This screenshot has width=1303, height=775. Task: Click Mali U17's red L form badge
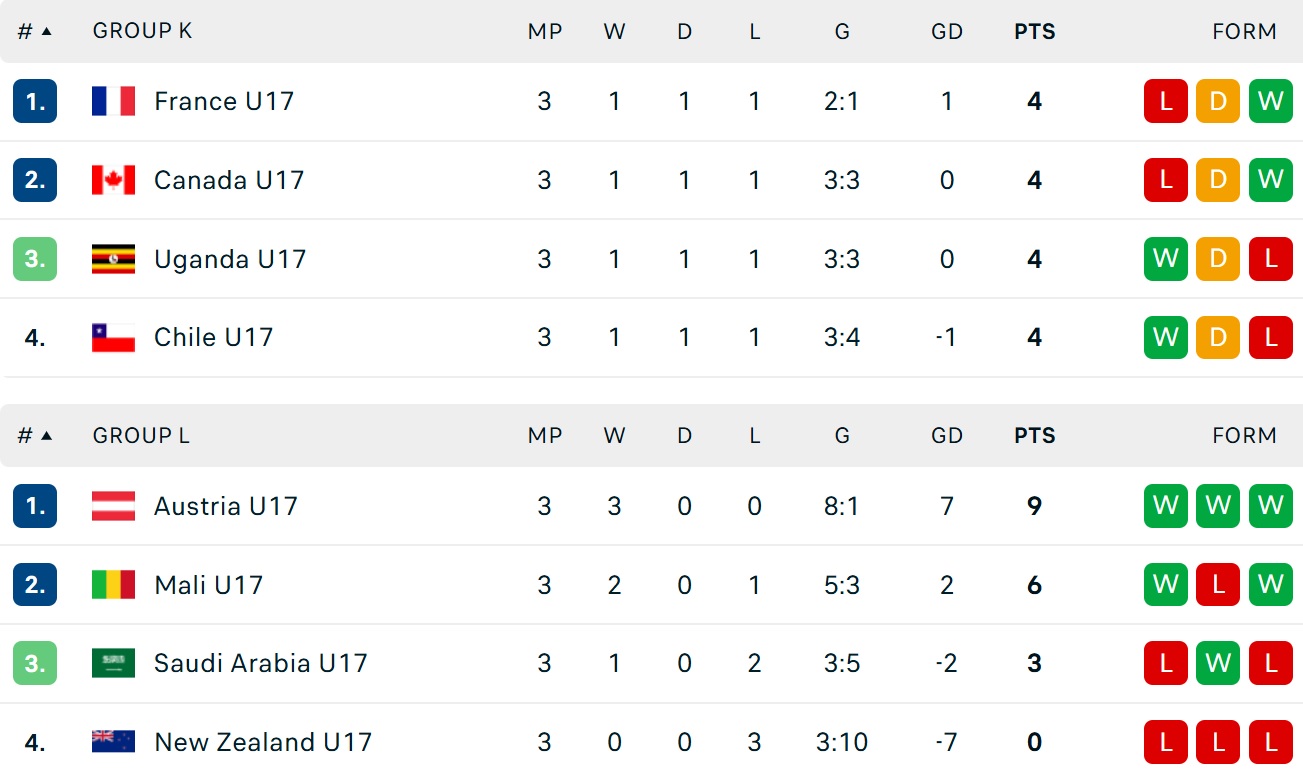(x=1217, y=585)
